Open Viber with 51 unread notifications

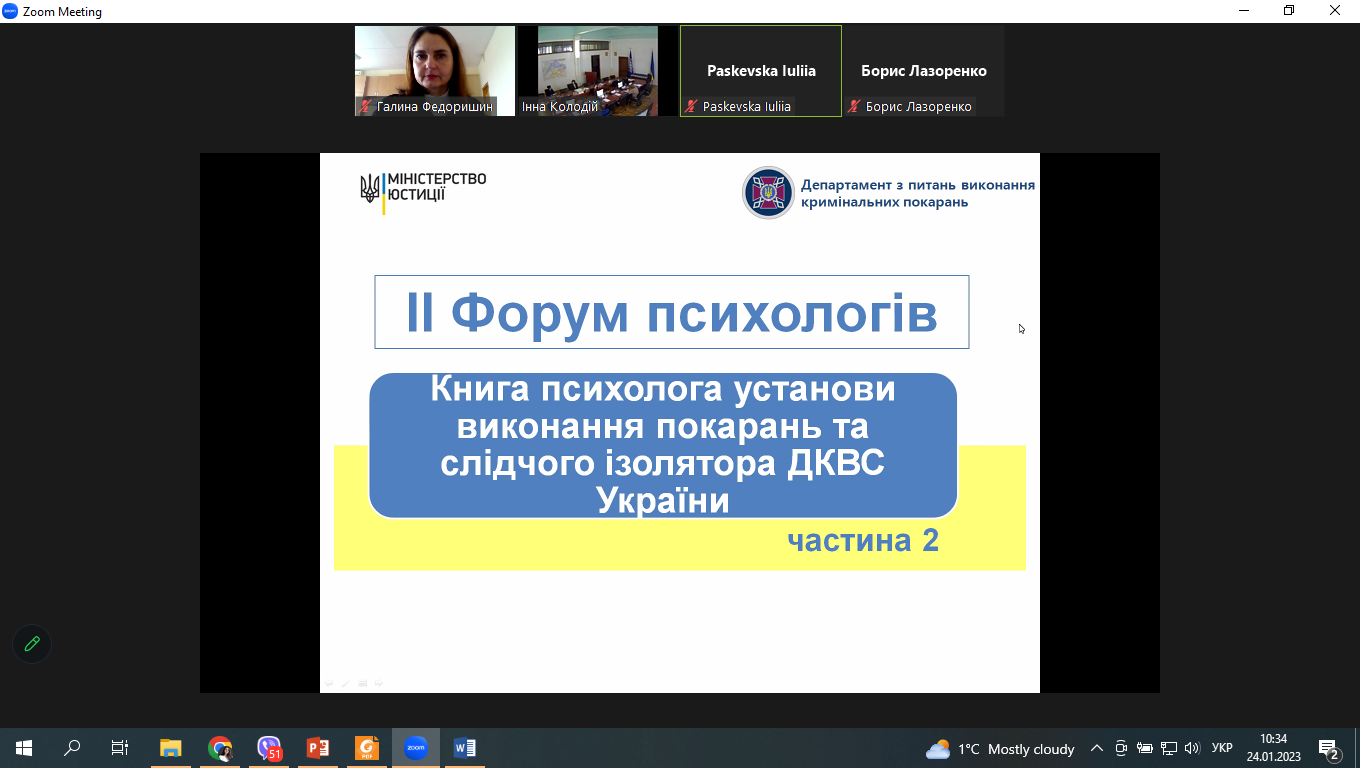[269, 748]
